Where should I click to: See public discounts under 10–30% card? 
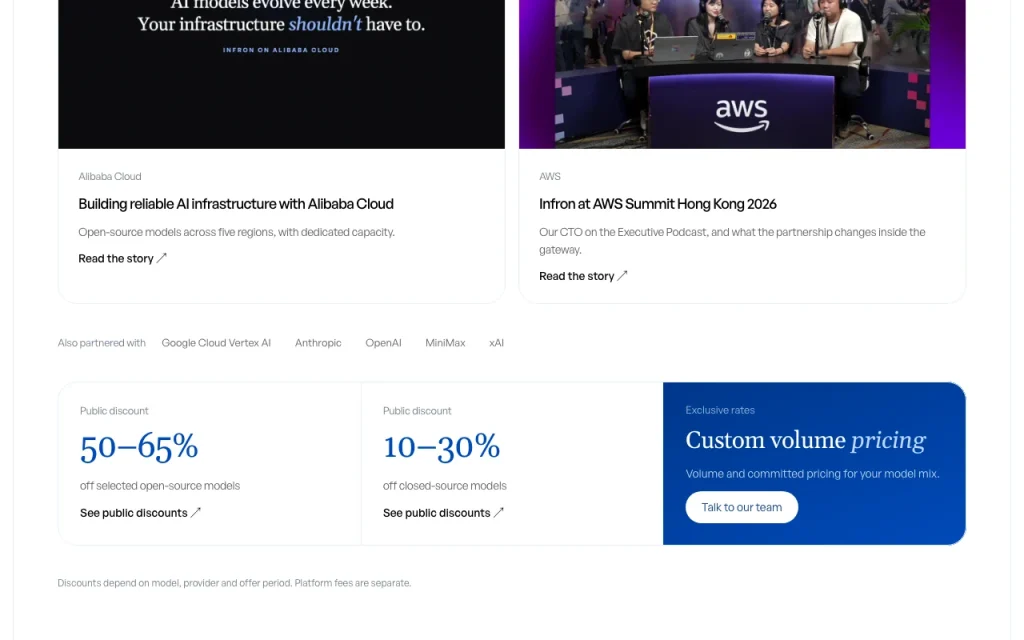point(443,513)
